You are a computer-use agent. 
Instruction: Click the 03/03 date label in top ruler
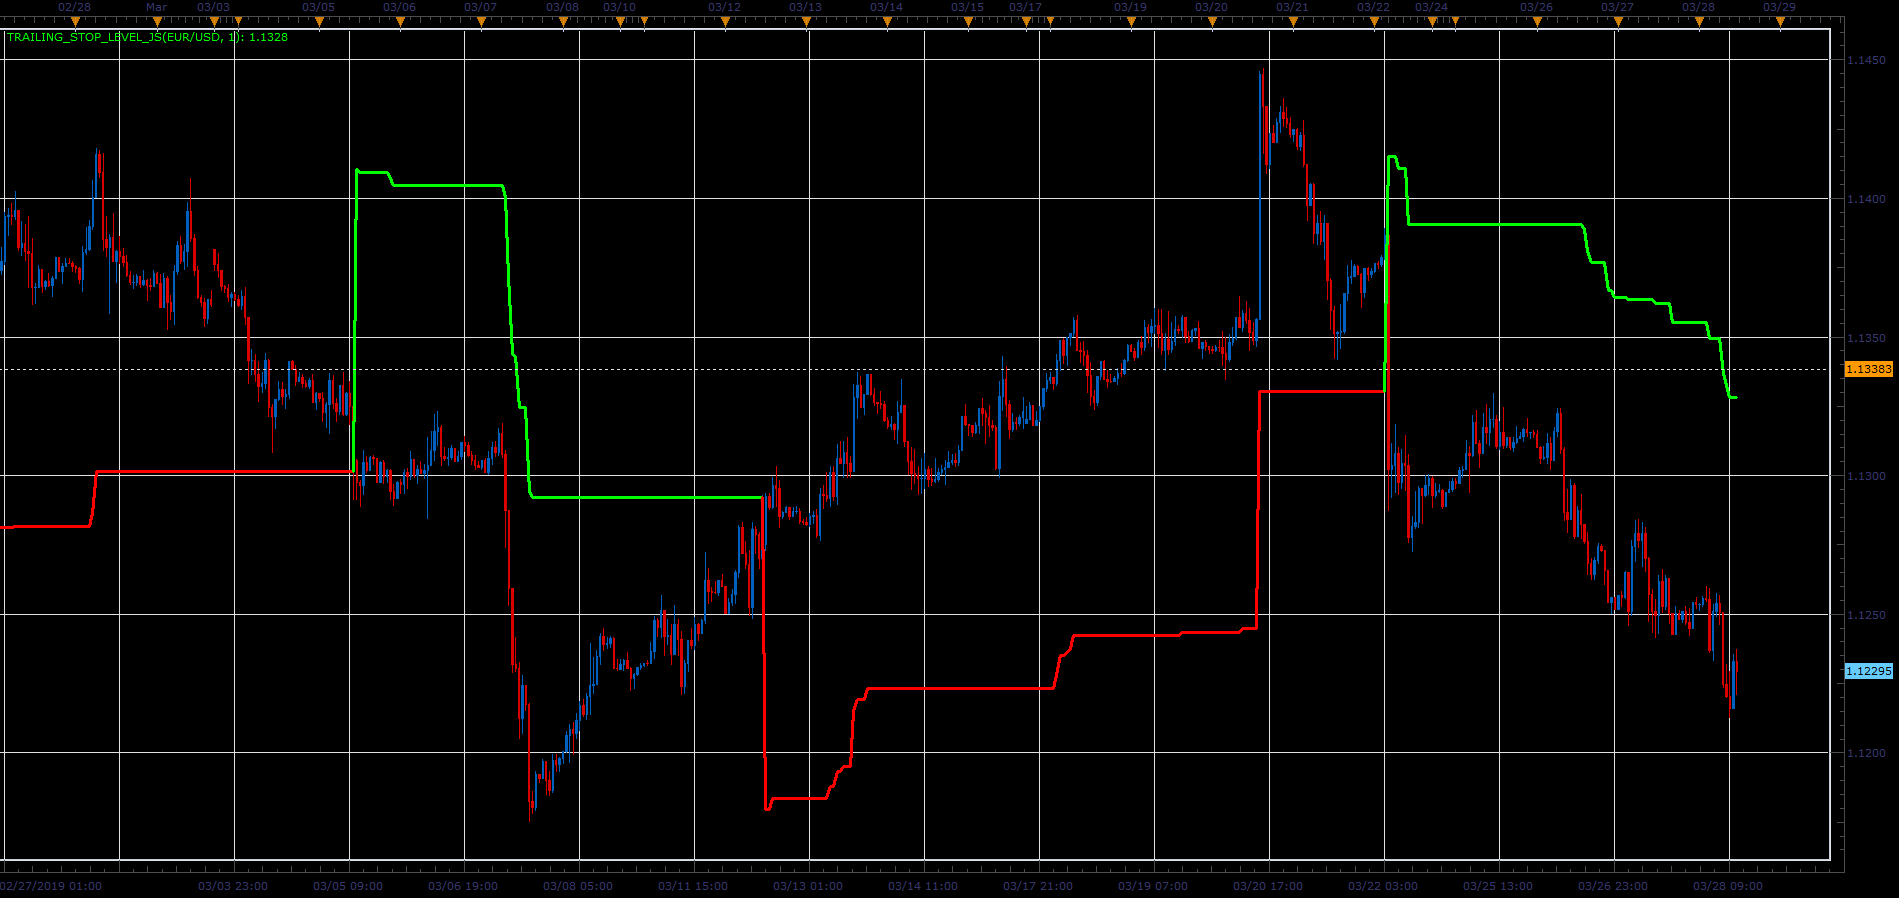pos(214,7)
